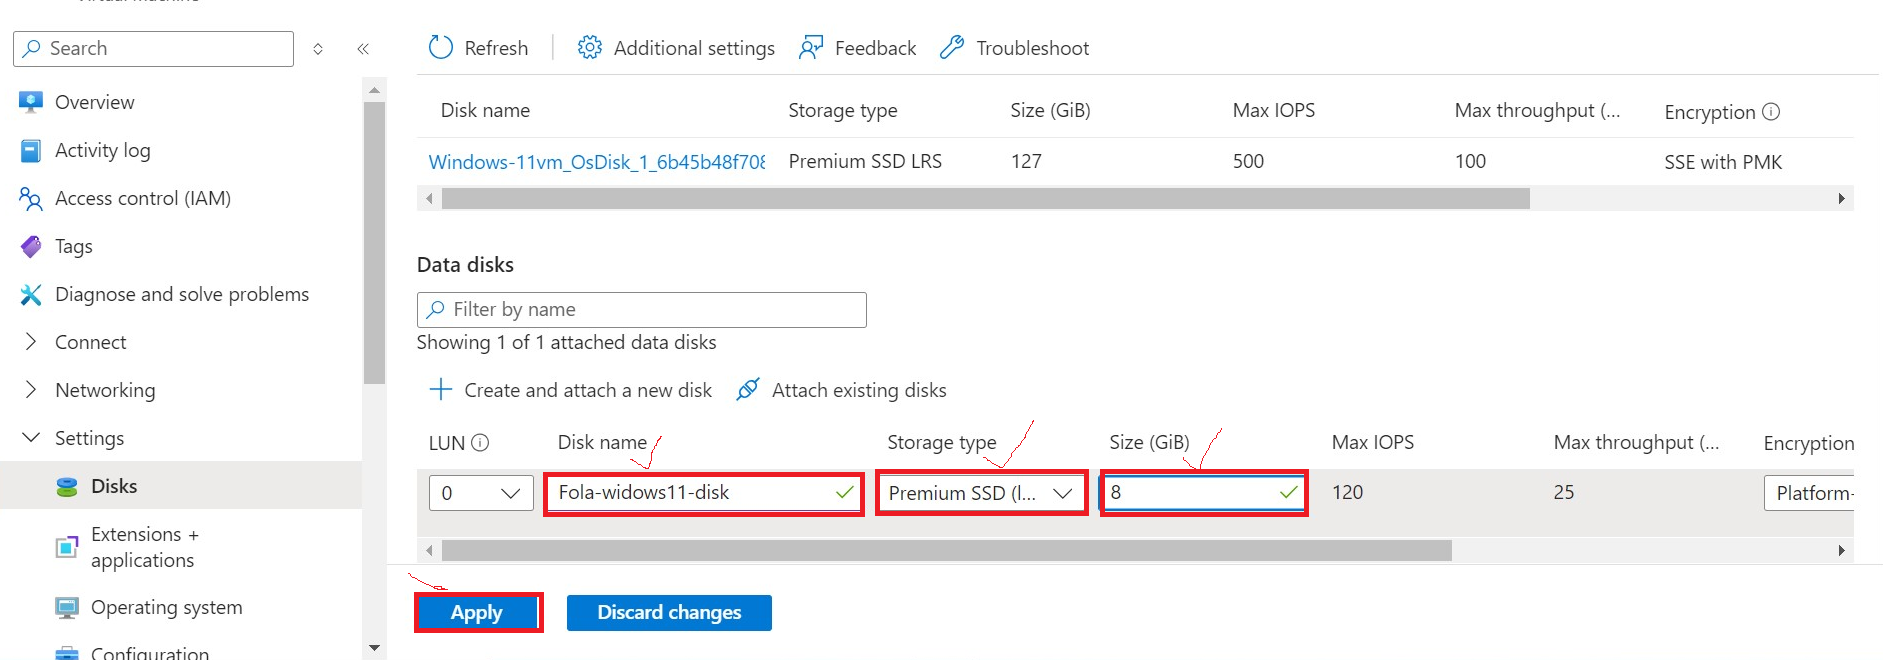Click the plus icon to create new disk
Image resolution: width=1883 pixels, height=660 pixels.
coord(441,390)
